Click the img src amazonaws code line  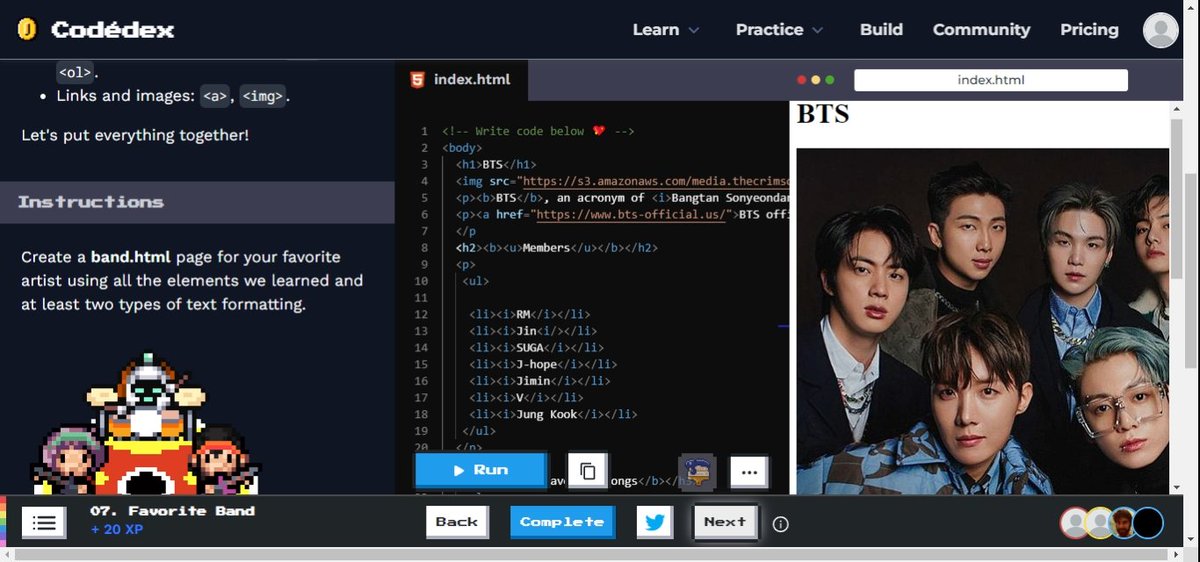[x=622, y=182]
